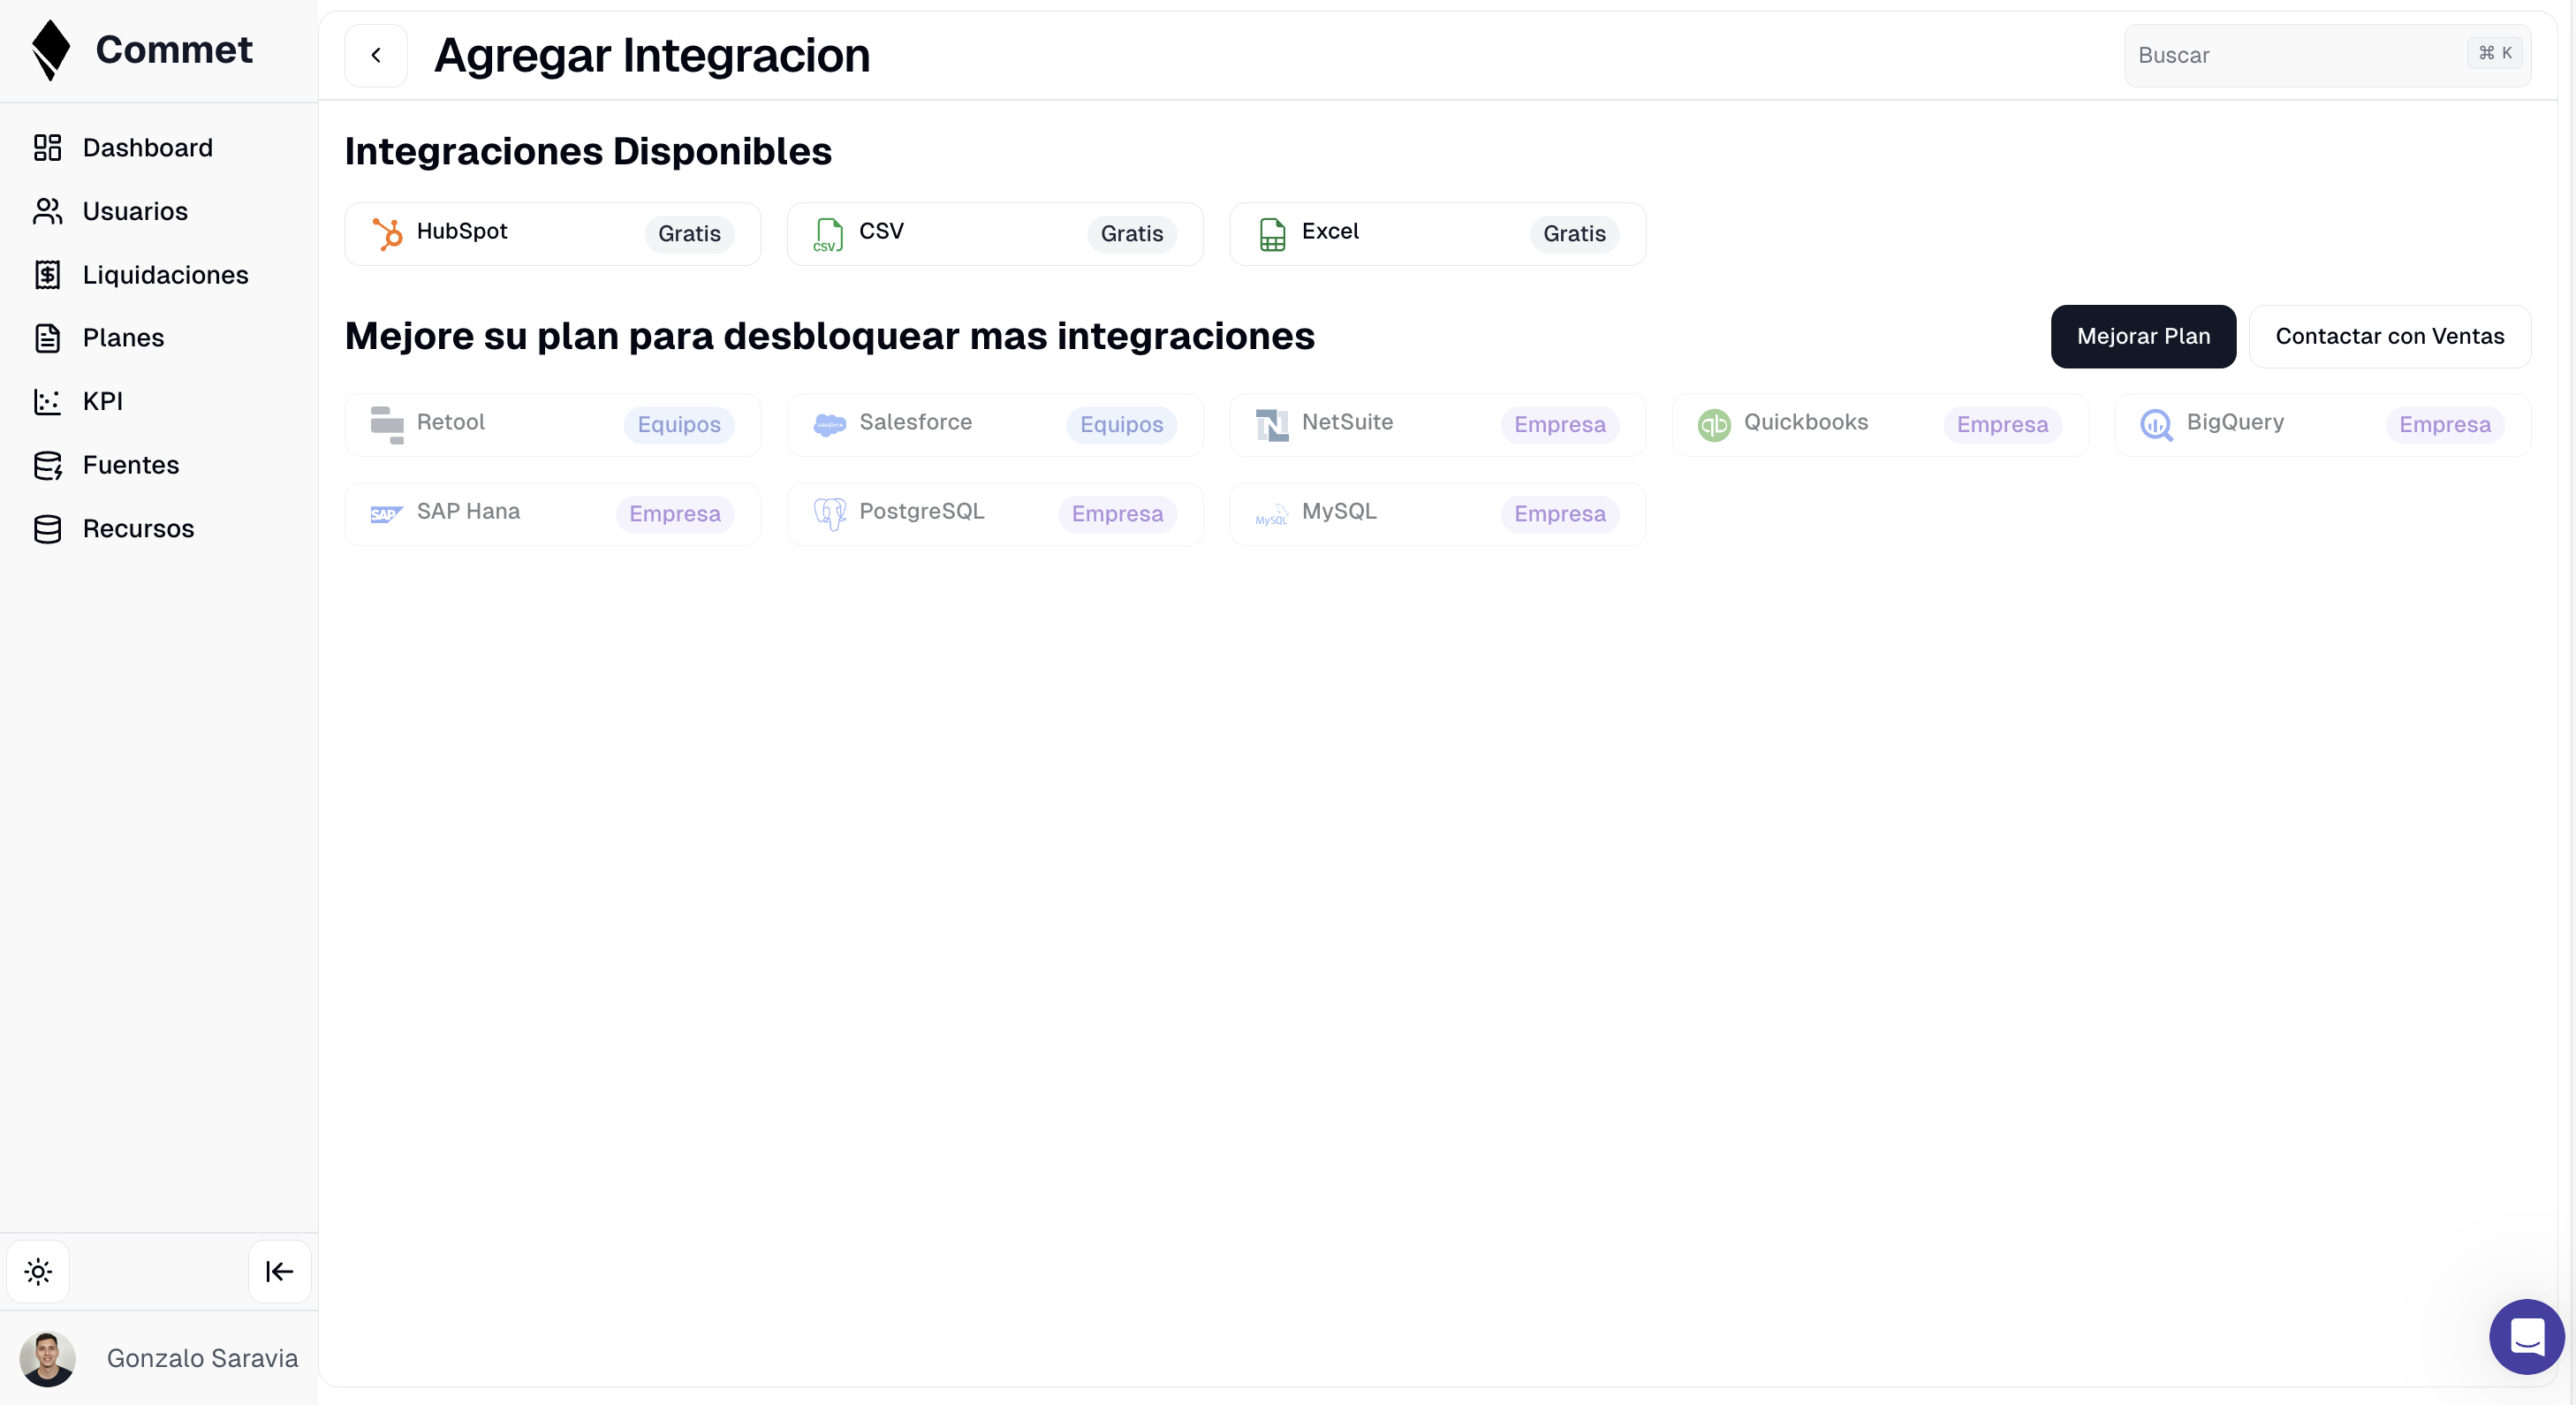
Task: Click the HubSpot logo icon
Action: (x=387, y=234)
